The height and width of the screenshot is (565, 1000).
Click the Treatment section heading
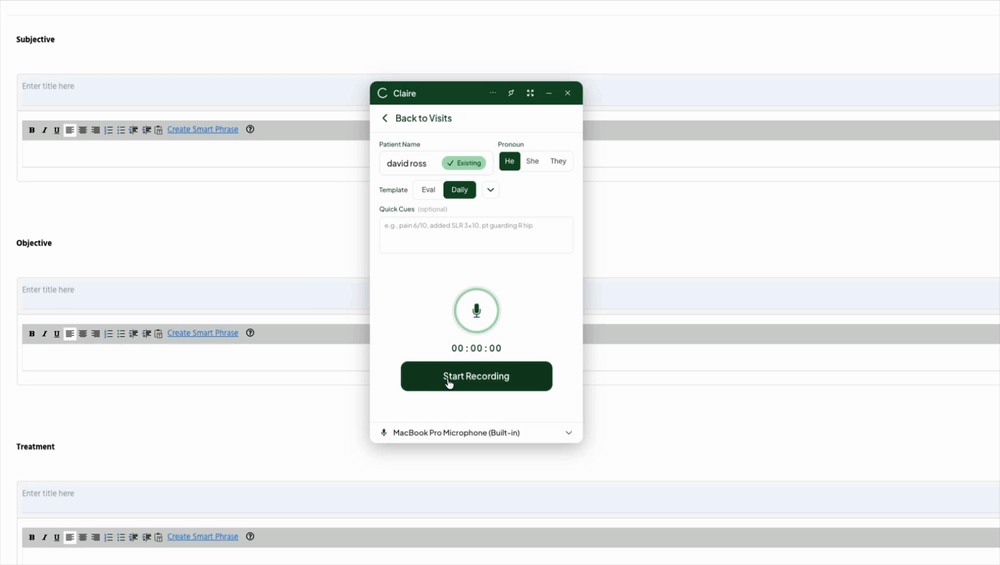[x=36, y=447]
